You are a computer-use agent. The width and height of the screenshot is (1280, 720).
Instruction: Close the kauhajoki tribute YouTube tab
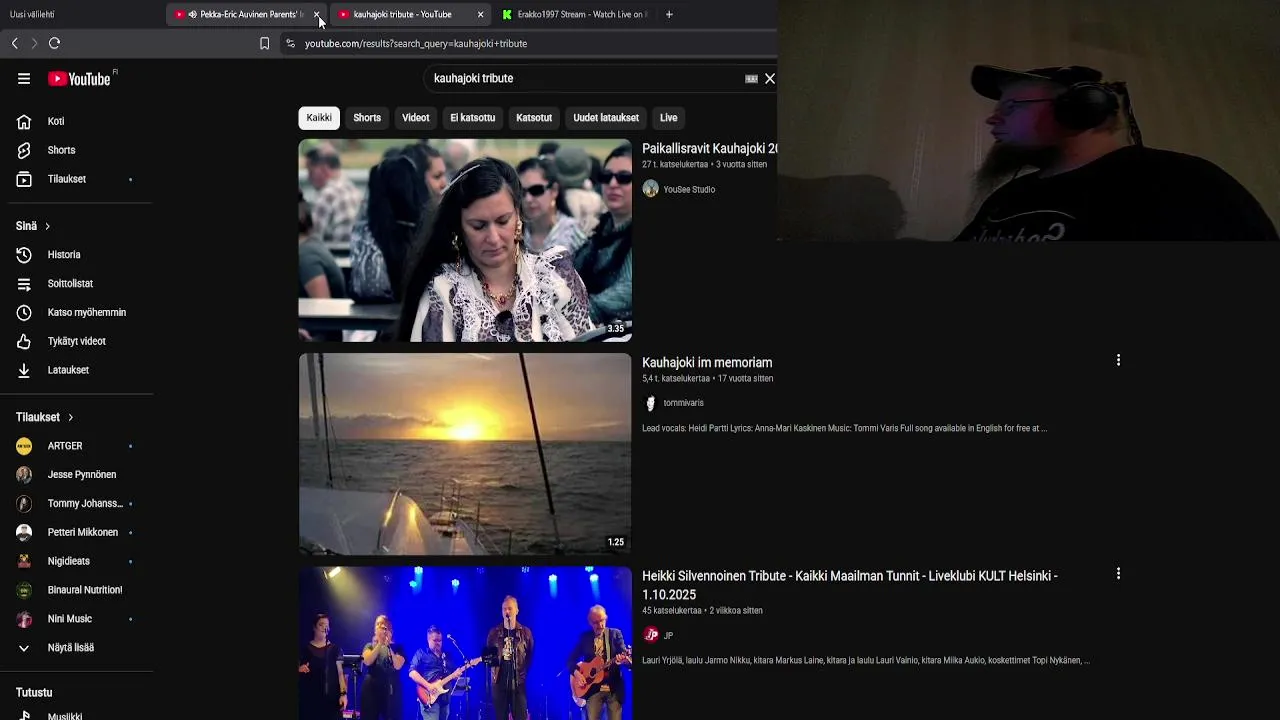coord(480,14)
